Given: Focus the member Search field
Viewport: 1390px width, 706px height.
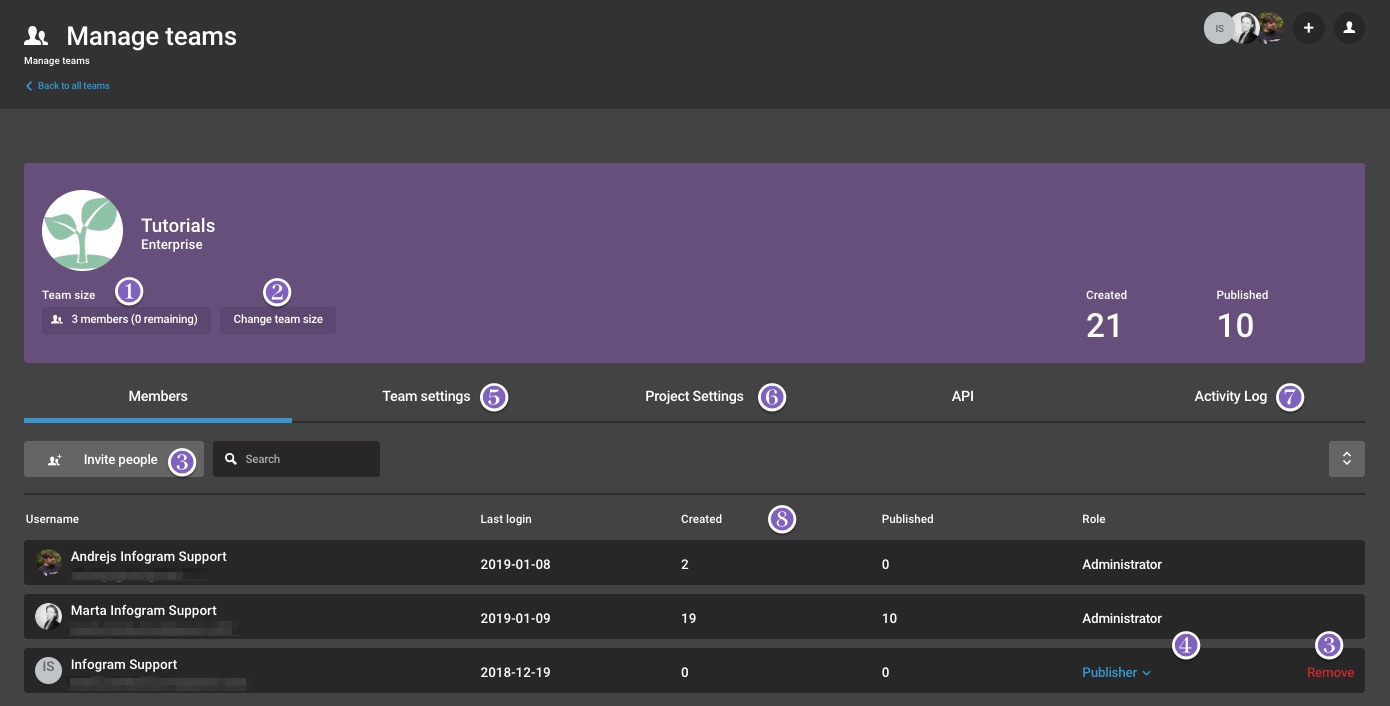Looking at the screenshot, I should [x=305, y=459].
